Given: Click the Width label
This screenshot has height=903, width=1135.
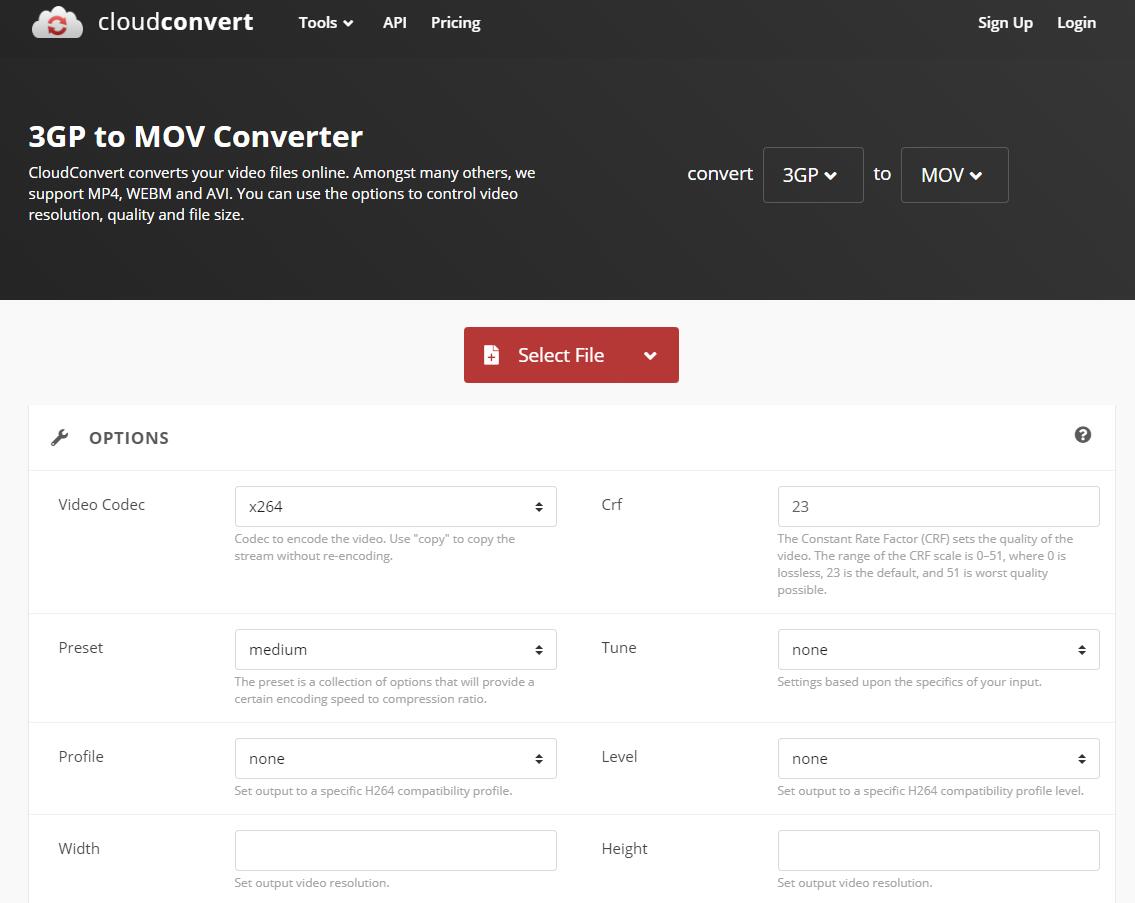Looking at the screenshot, I should click(79, 848).
